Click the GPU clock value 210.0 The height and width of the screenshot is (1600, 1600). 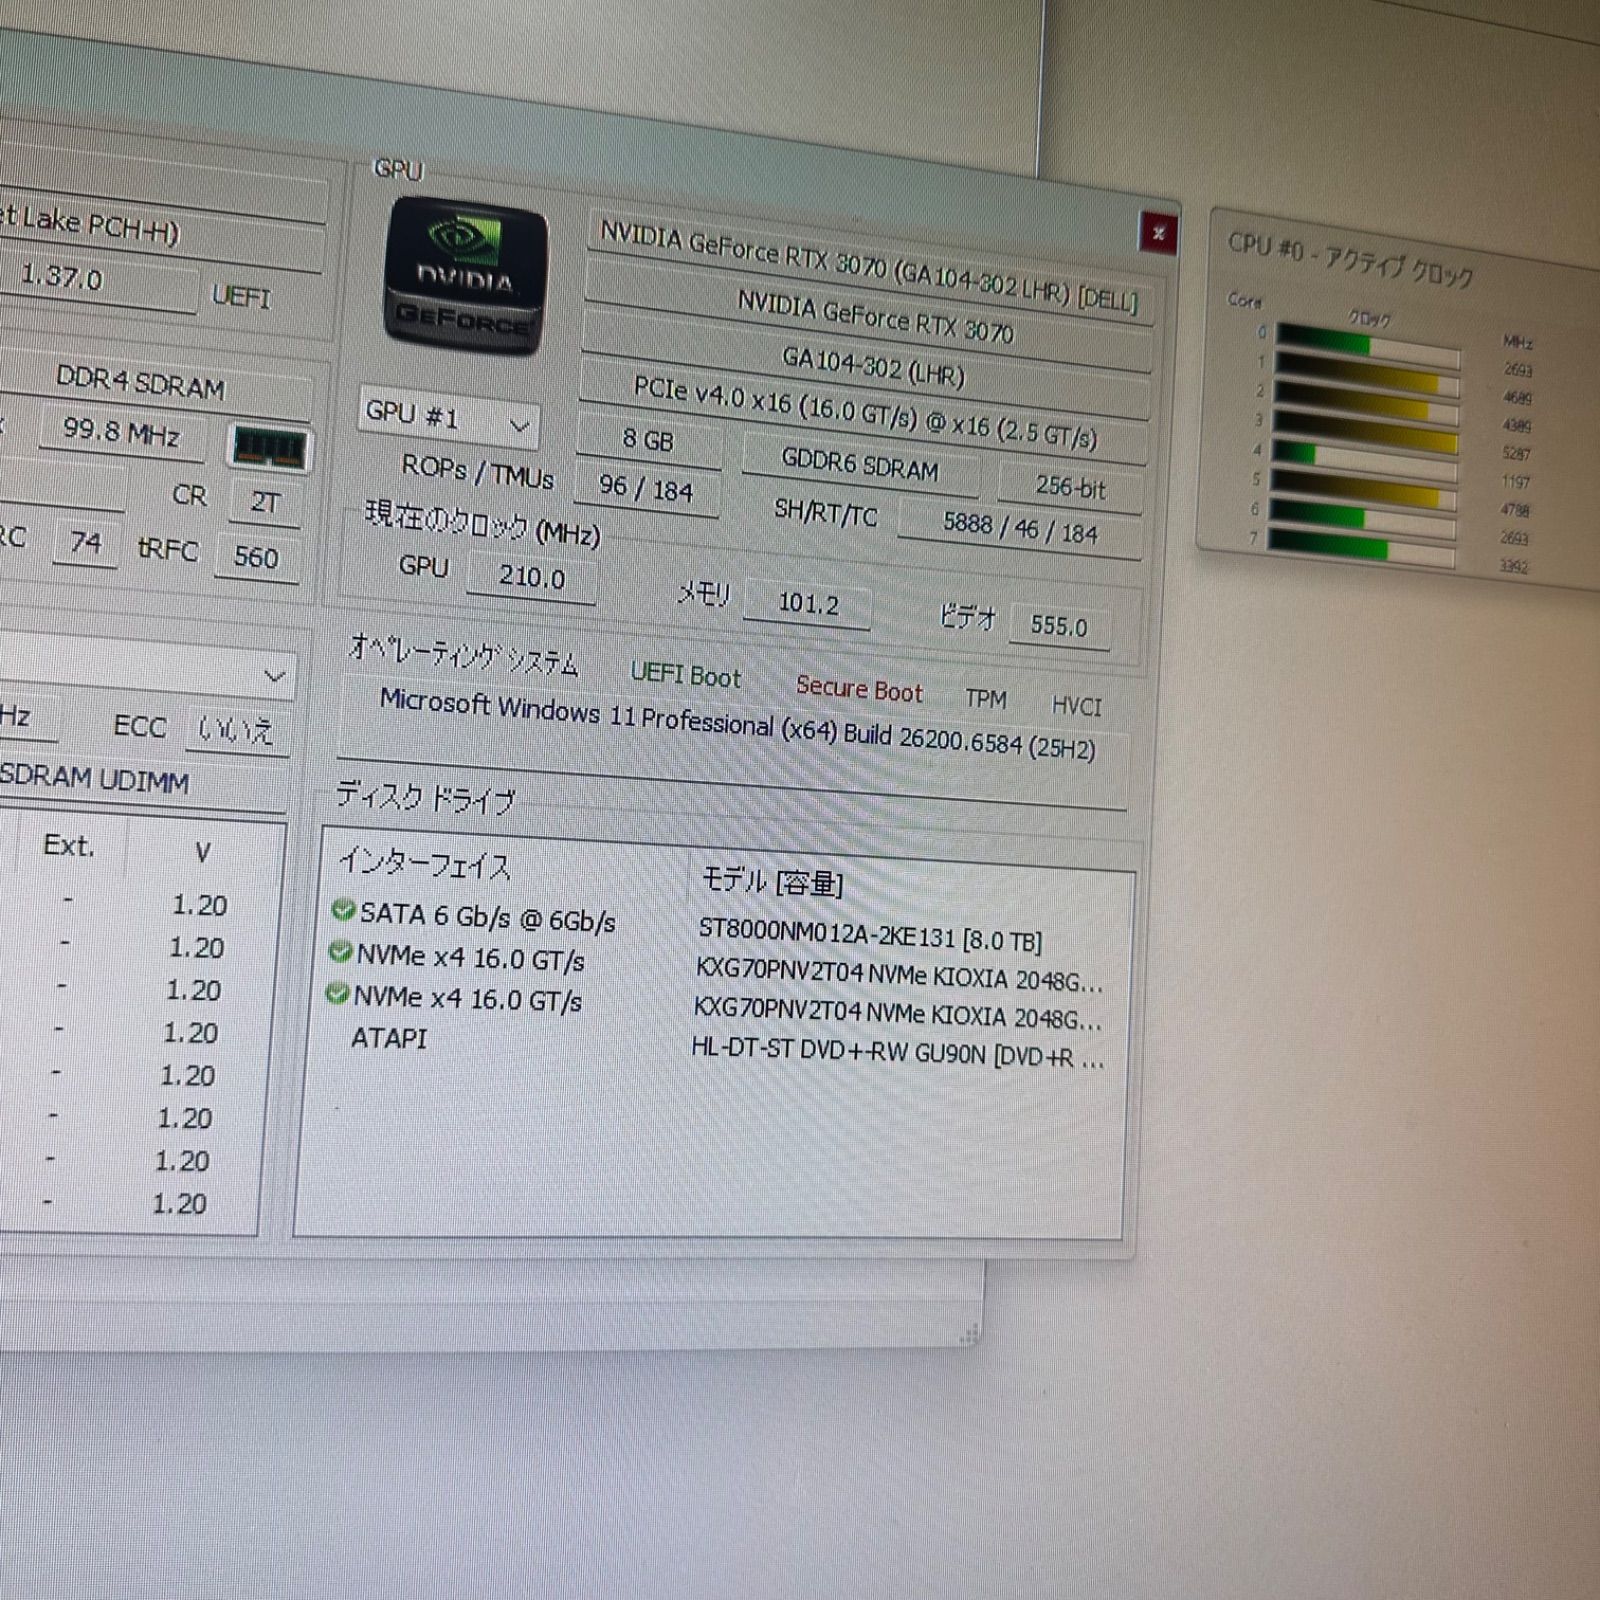point(532,577)
